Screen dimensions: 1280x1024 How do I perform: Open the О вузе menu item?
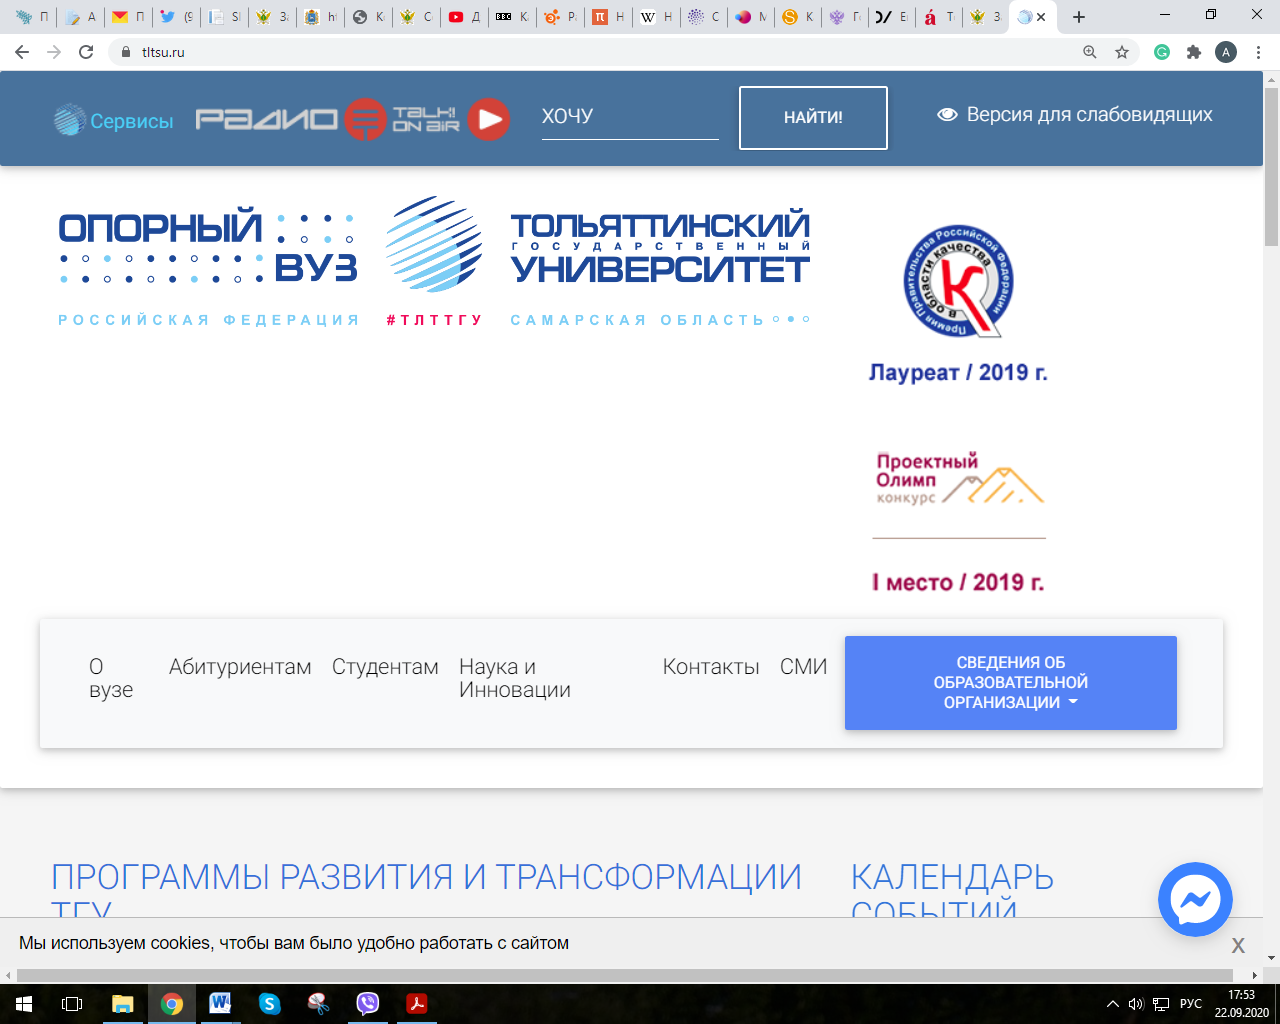point(111,678)
